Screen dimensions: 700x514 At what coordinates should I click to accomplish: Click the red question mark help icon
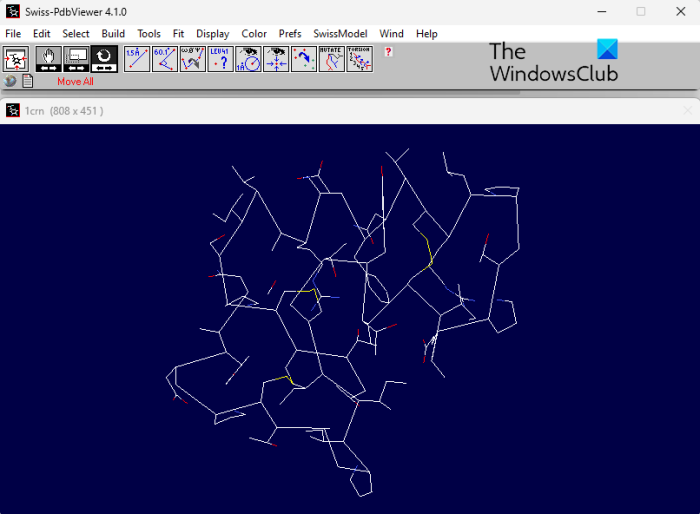[x=388, y=52]
